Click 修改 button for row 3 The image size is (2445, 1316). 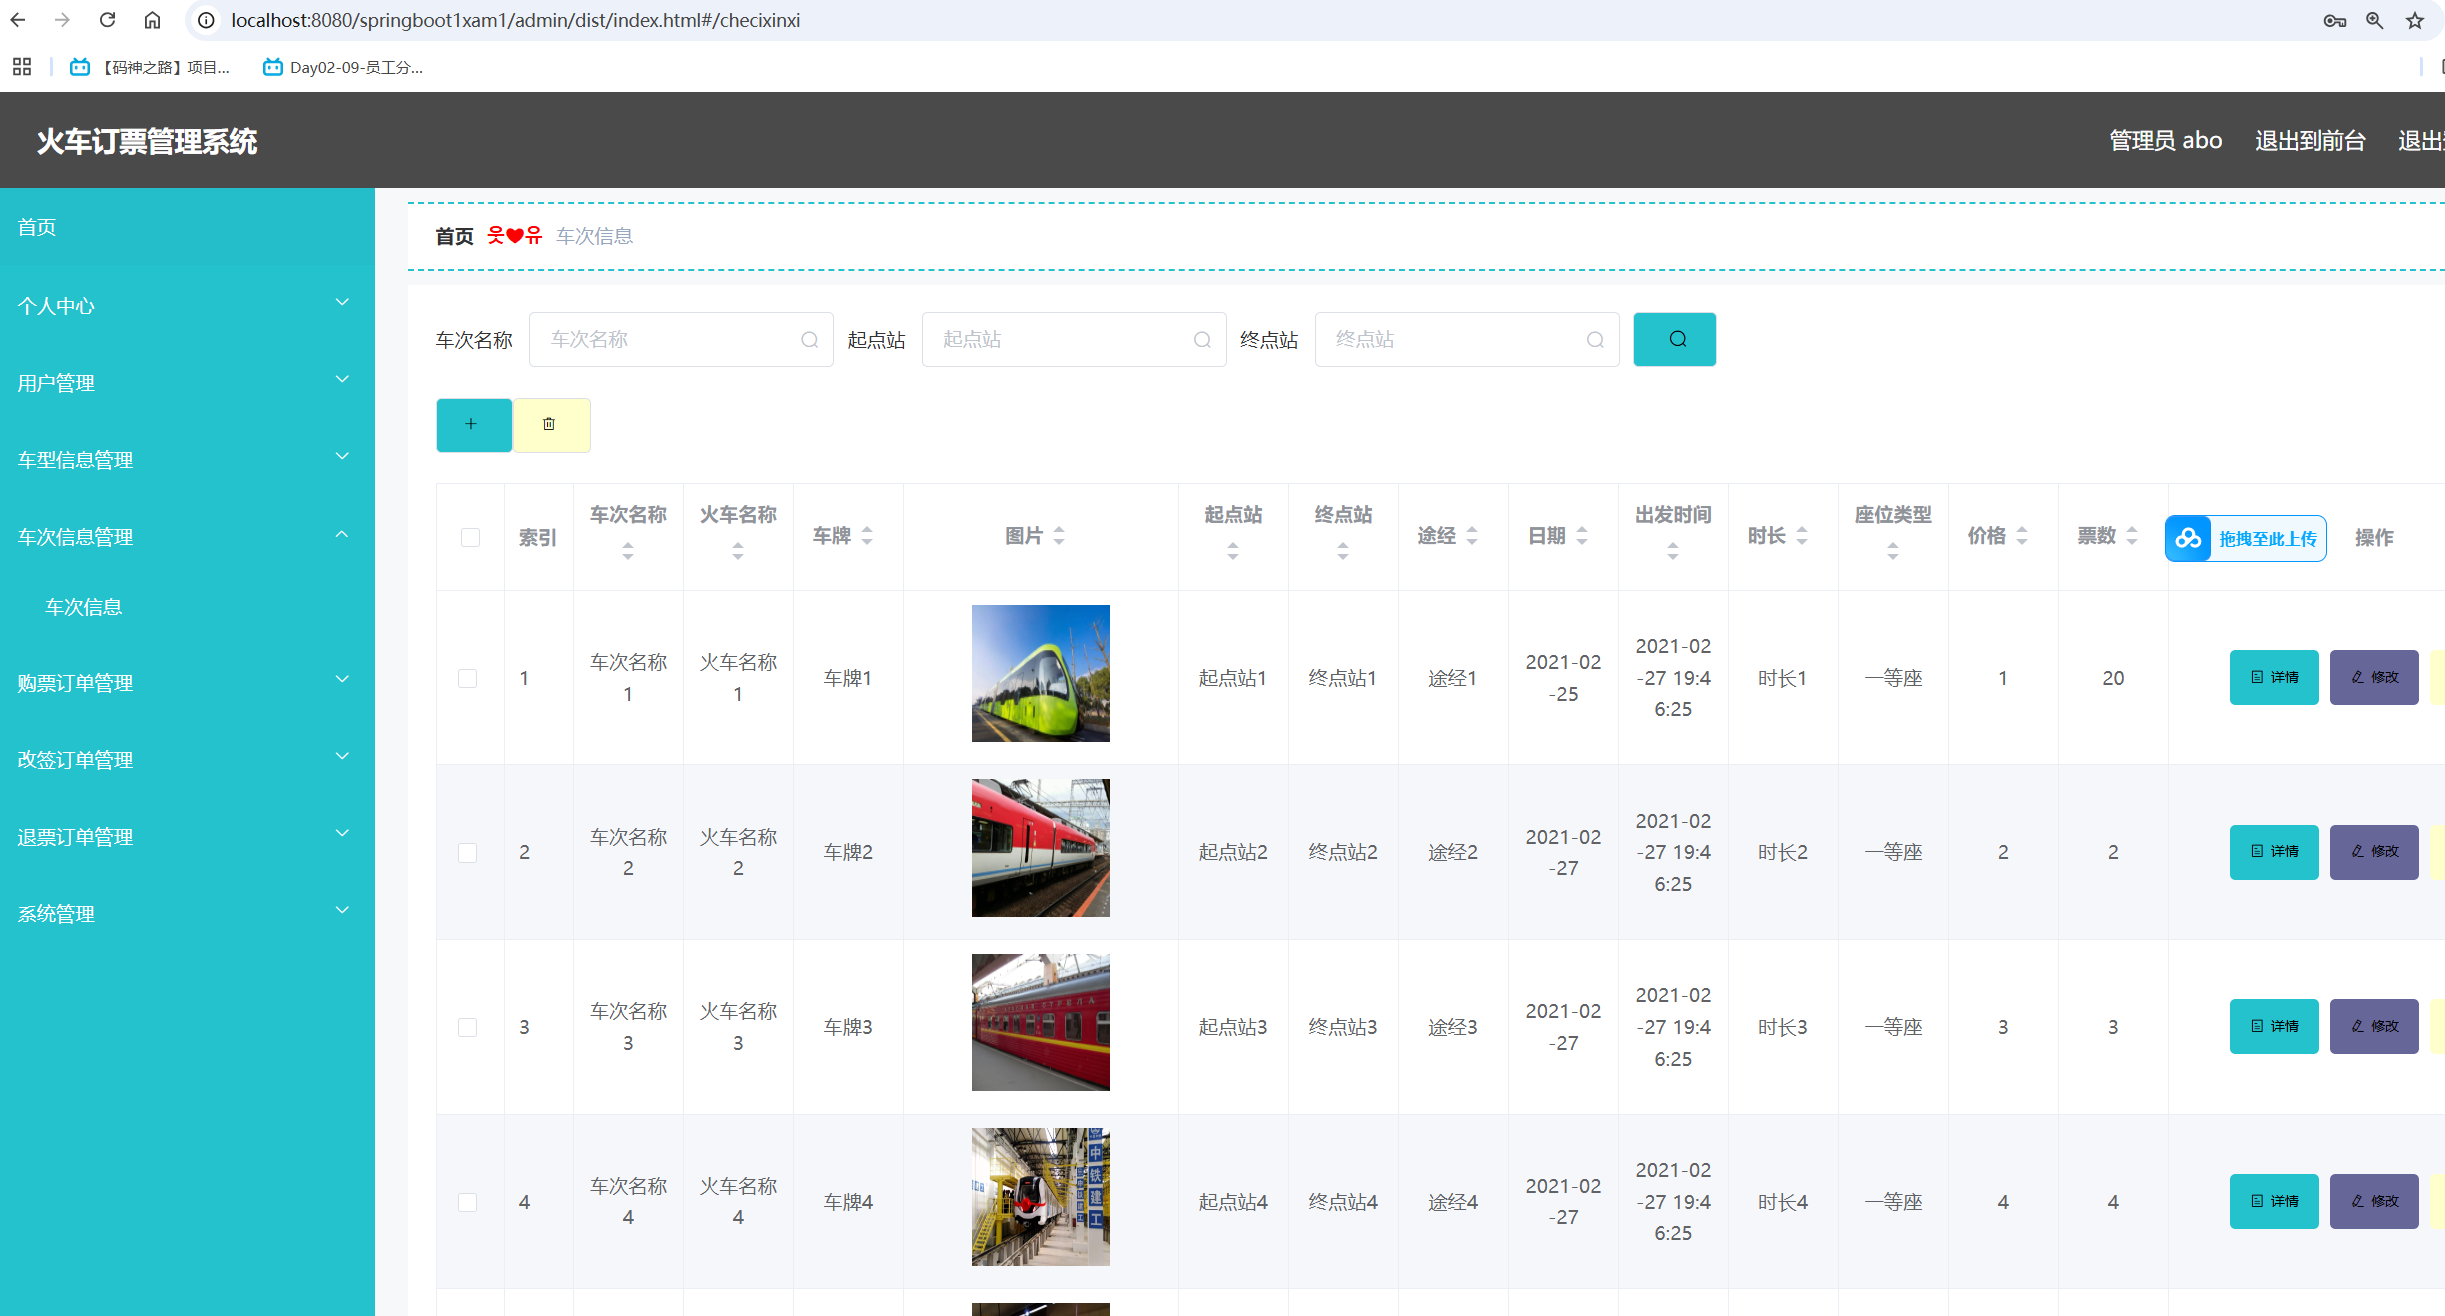pos(2374,1027)
